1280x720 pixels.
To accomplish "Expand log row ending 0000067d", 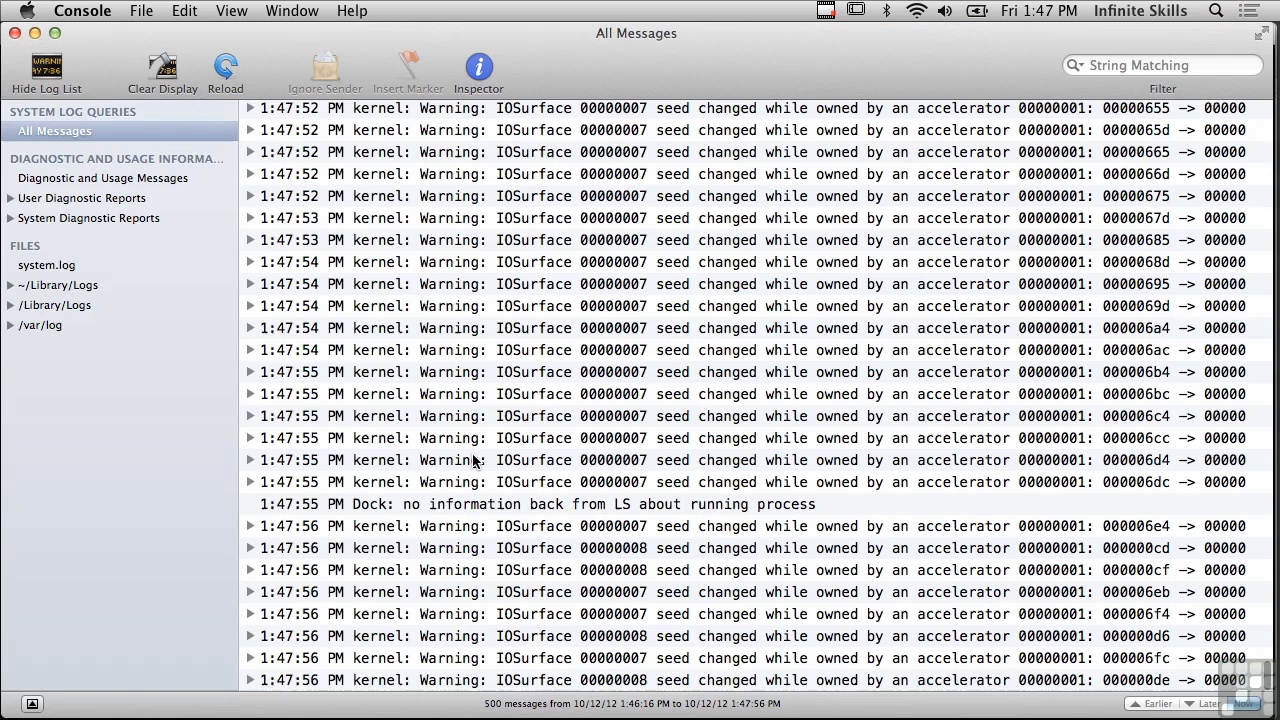I will [x=250, y=218].
